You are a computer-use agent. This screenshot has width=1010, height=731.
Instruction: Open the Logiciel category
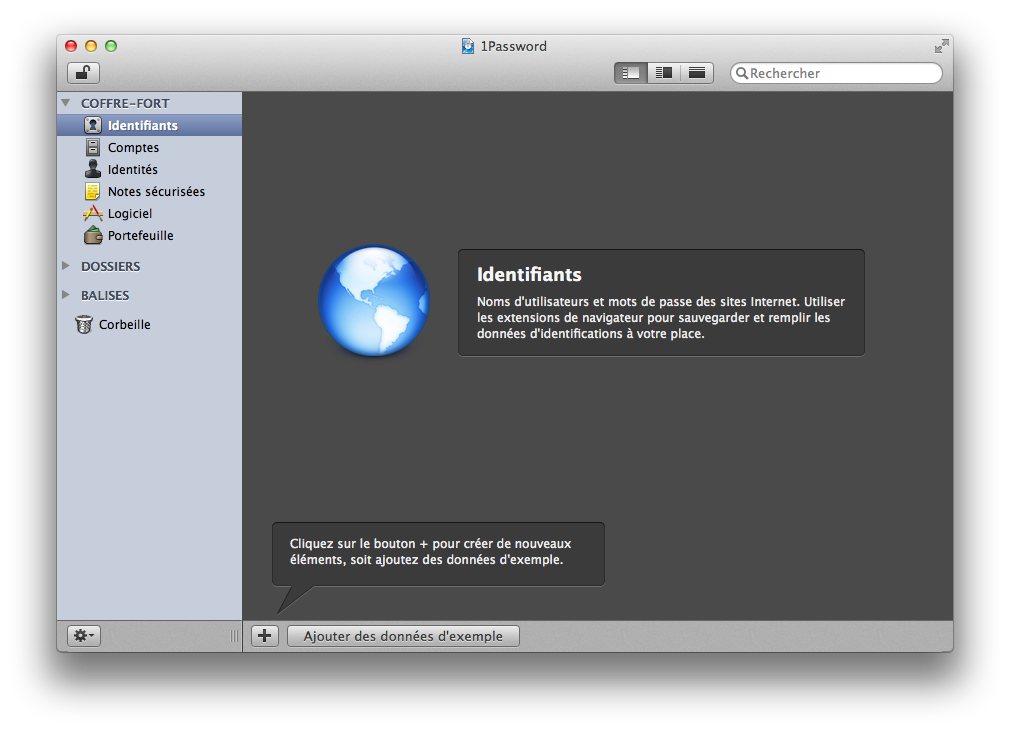149,213
